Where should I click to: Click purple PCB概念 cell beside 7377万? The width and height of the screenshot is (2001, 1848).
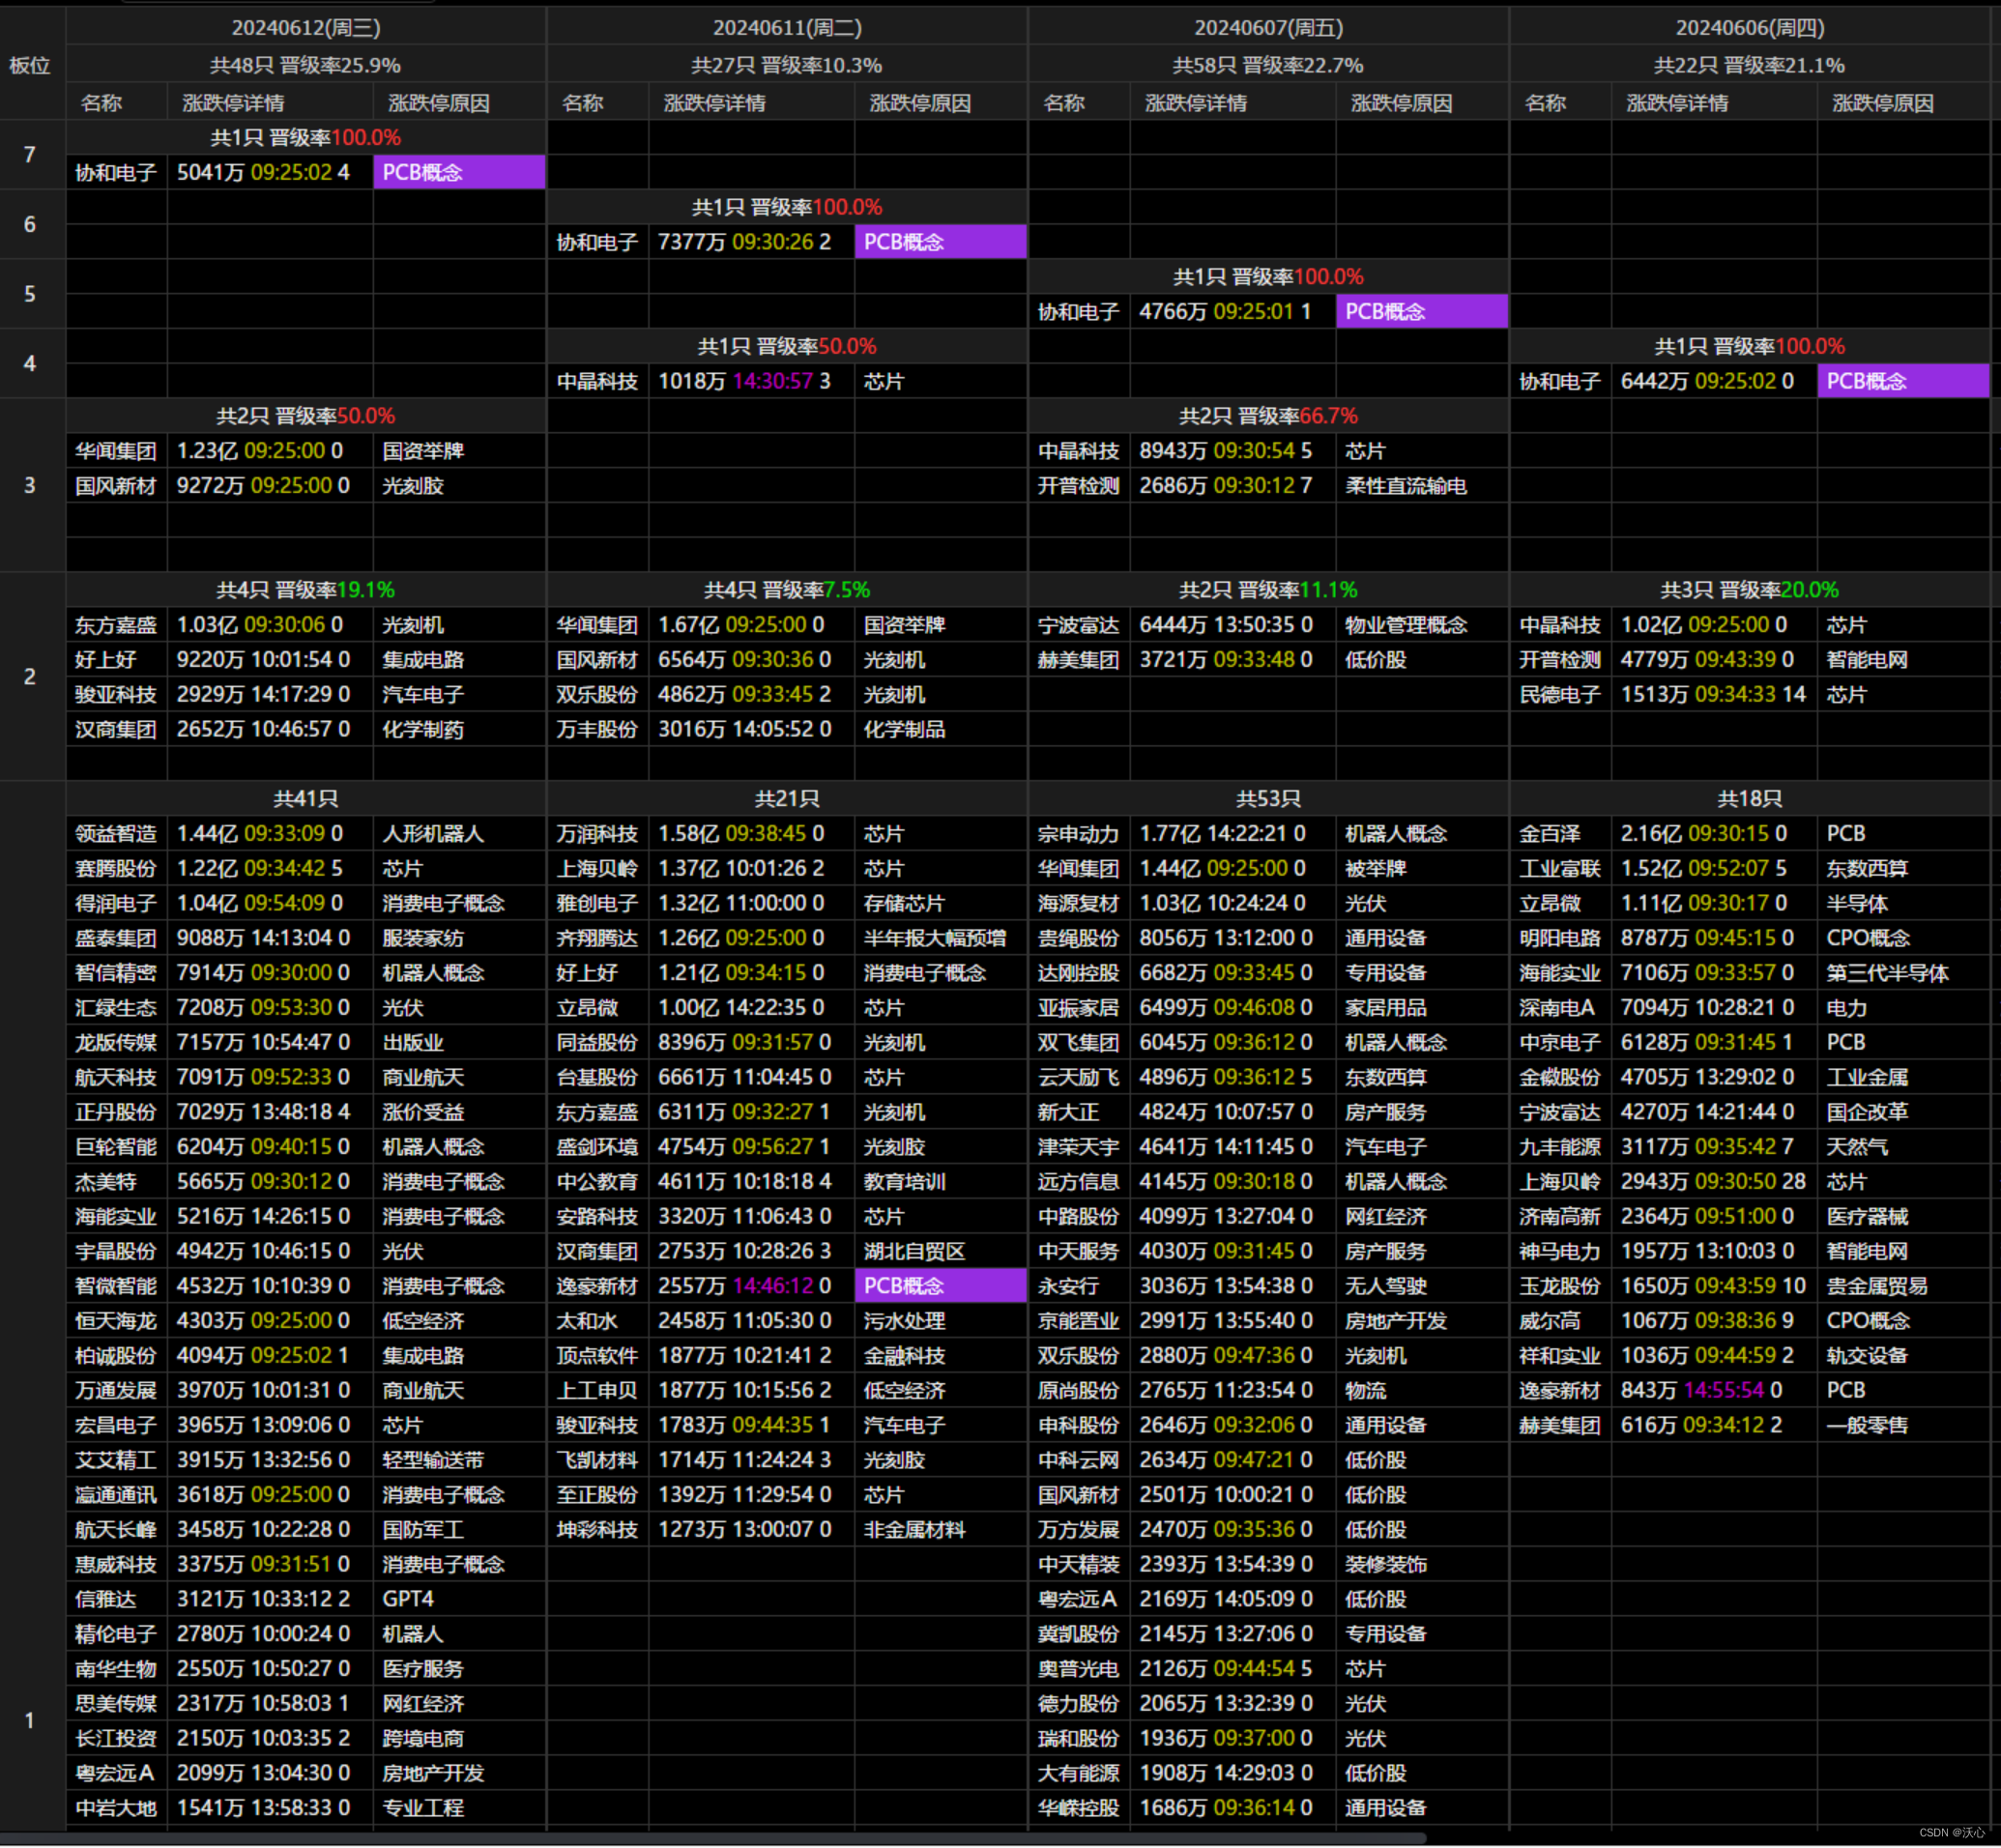pyautogui.click(x=941, y=242)
